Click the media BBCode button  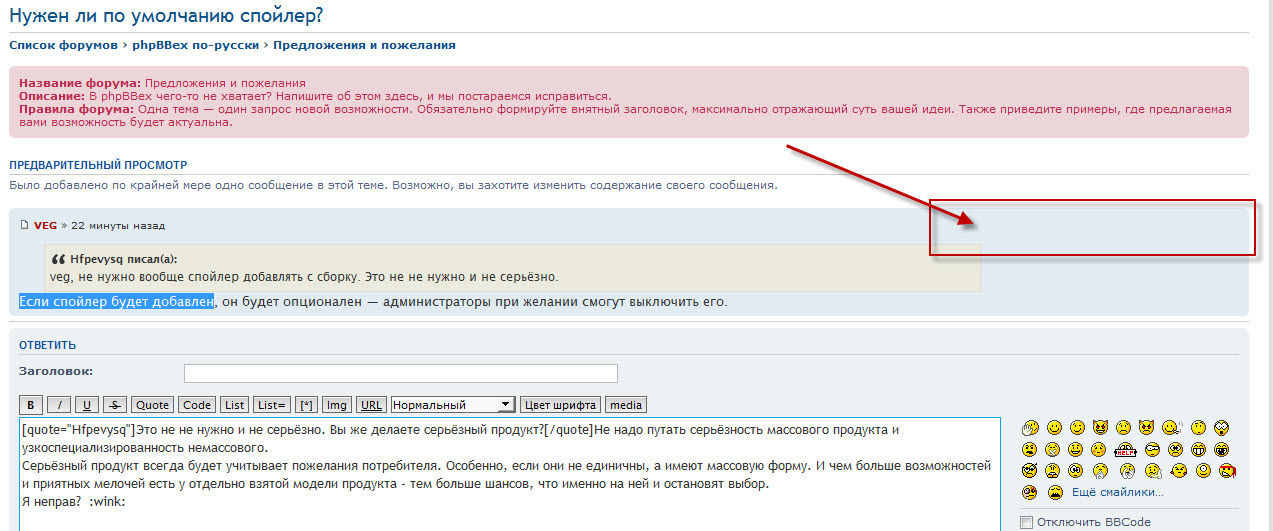coord(626,405)
